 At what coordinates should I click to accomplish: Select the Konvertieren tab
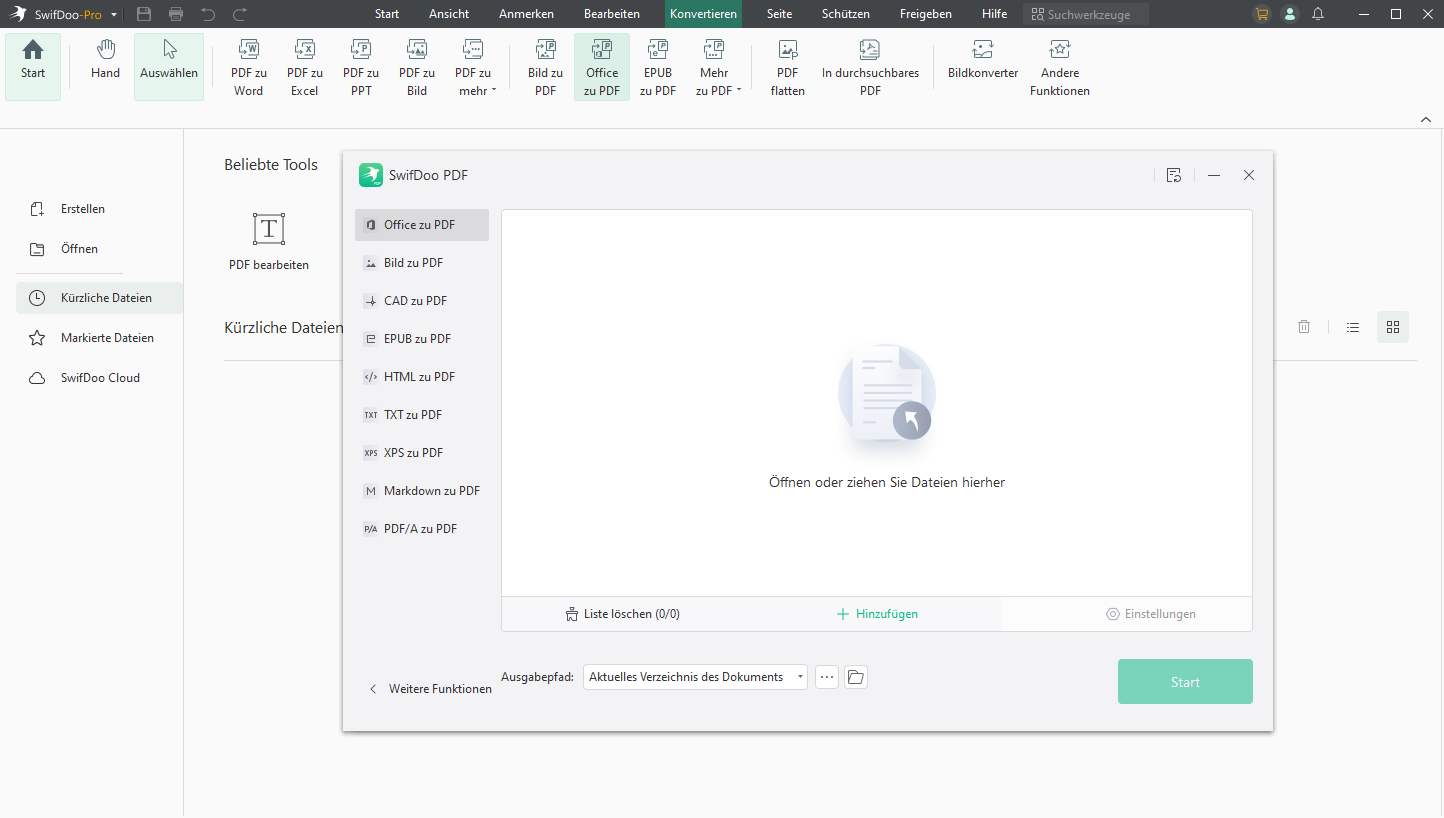pos(704,14)
